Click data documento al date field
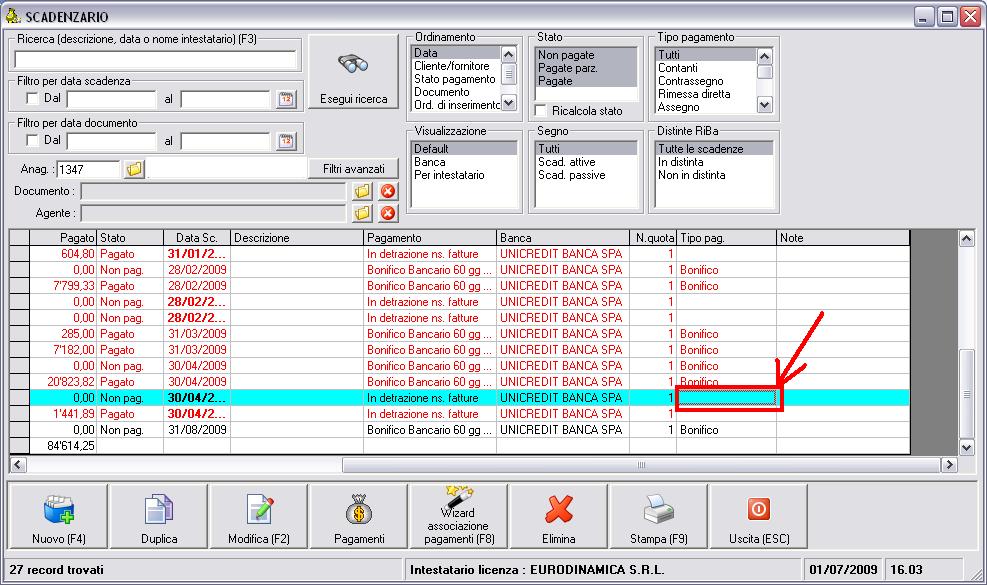 click(x=225, y=141)
